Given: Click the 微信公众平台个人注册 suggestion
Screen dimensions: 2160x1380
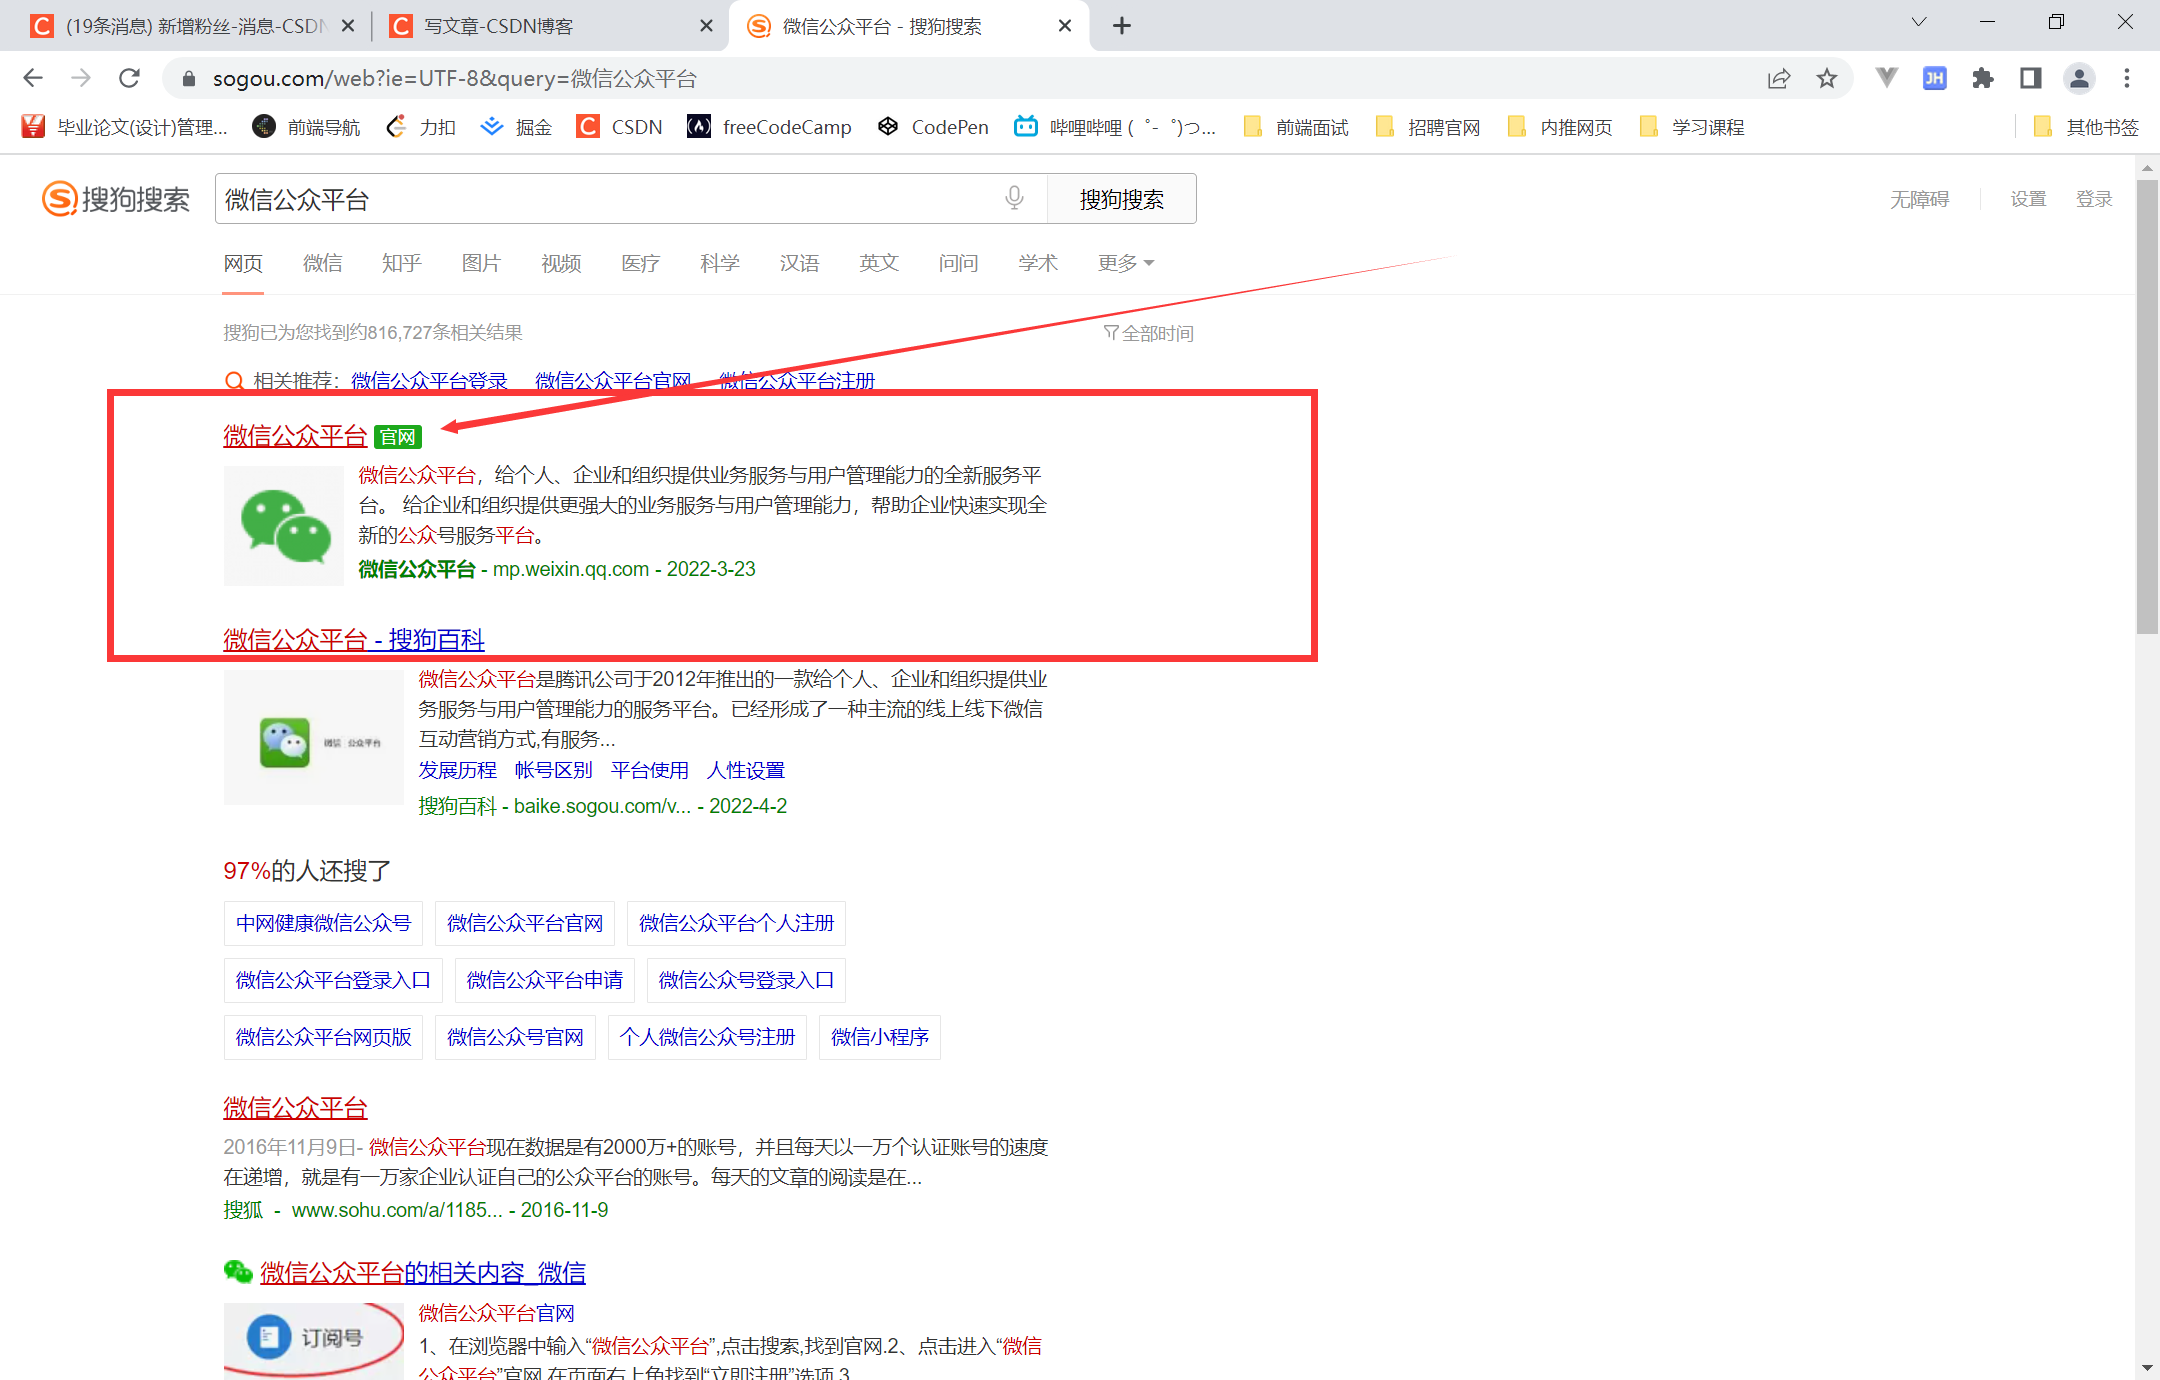Looking at the screenshot, I should click(x=736, y=923).
